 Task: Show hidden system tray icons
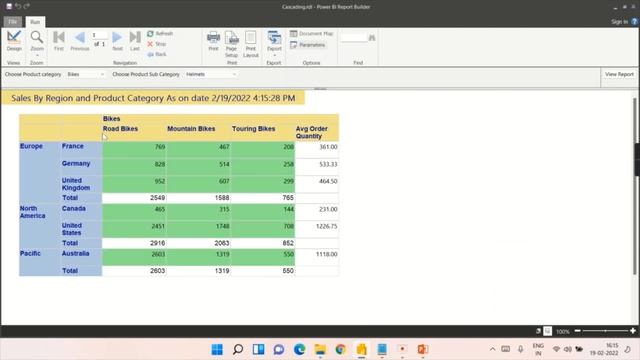coord(493,349)
